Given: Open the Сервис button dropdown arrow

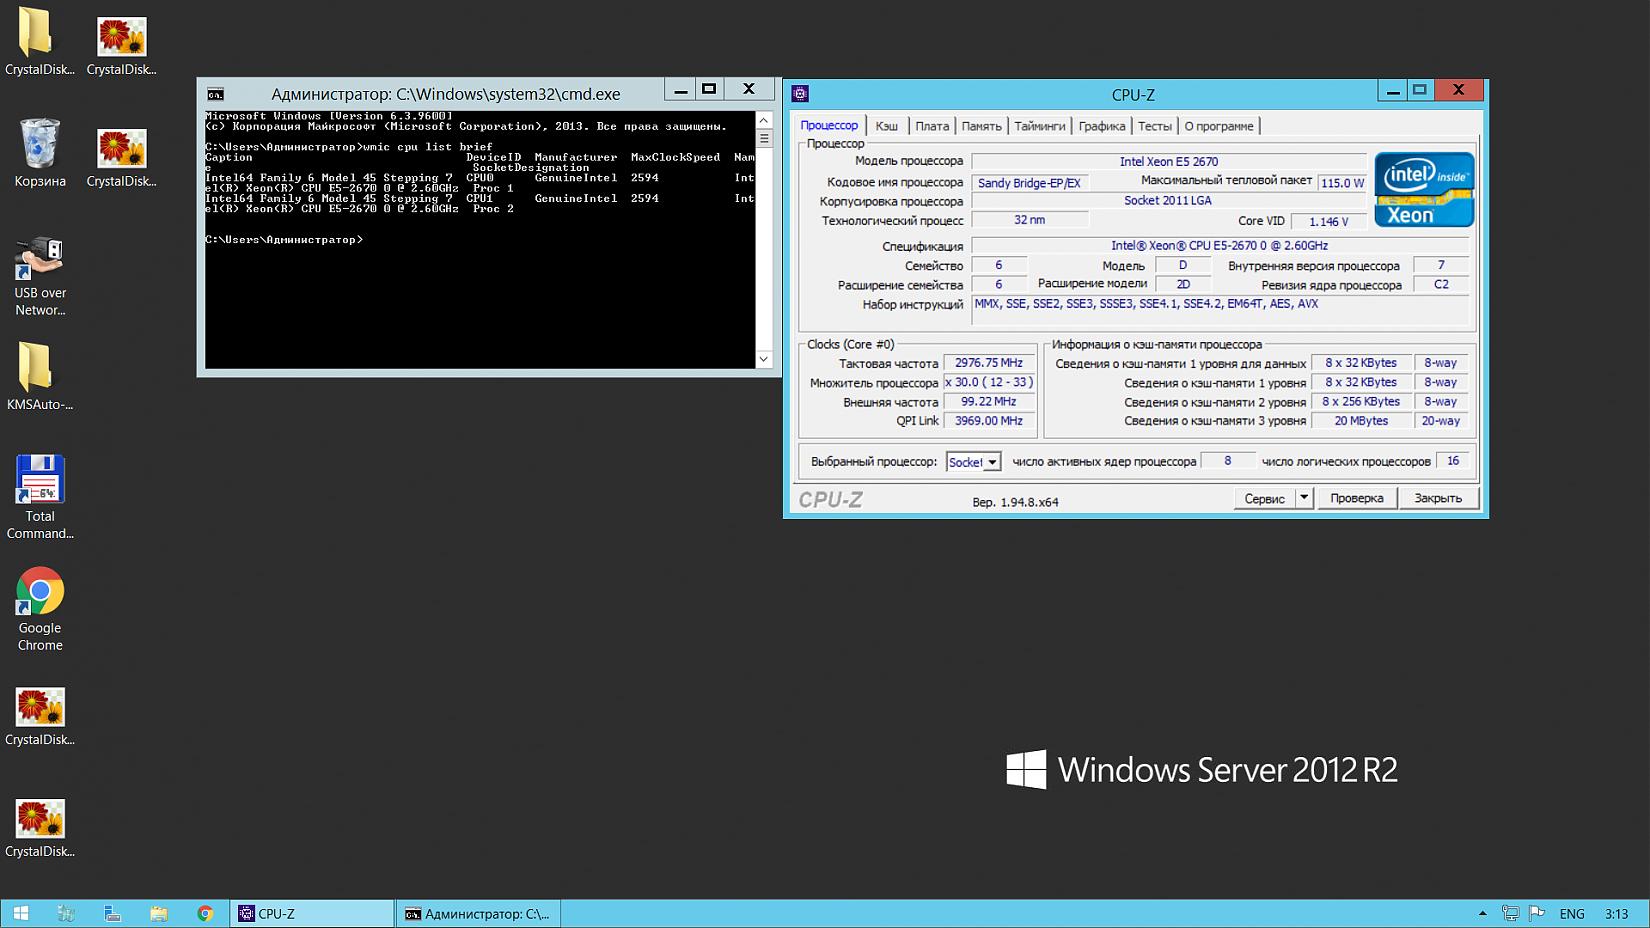Looking at the screenshot, I should [1303, 498].
